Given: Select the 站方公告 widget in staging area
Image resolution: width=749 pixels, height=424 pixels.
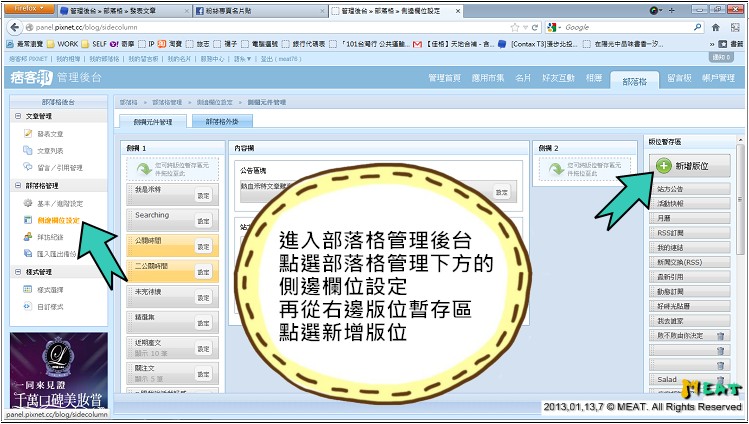Looking at the screenshot, I should tap(689, 189).
